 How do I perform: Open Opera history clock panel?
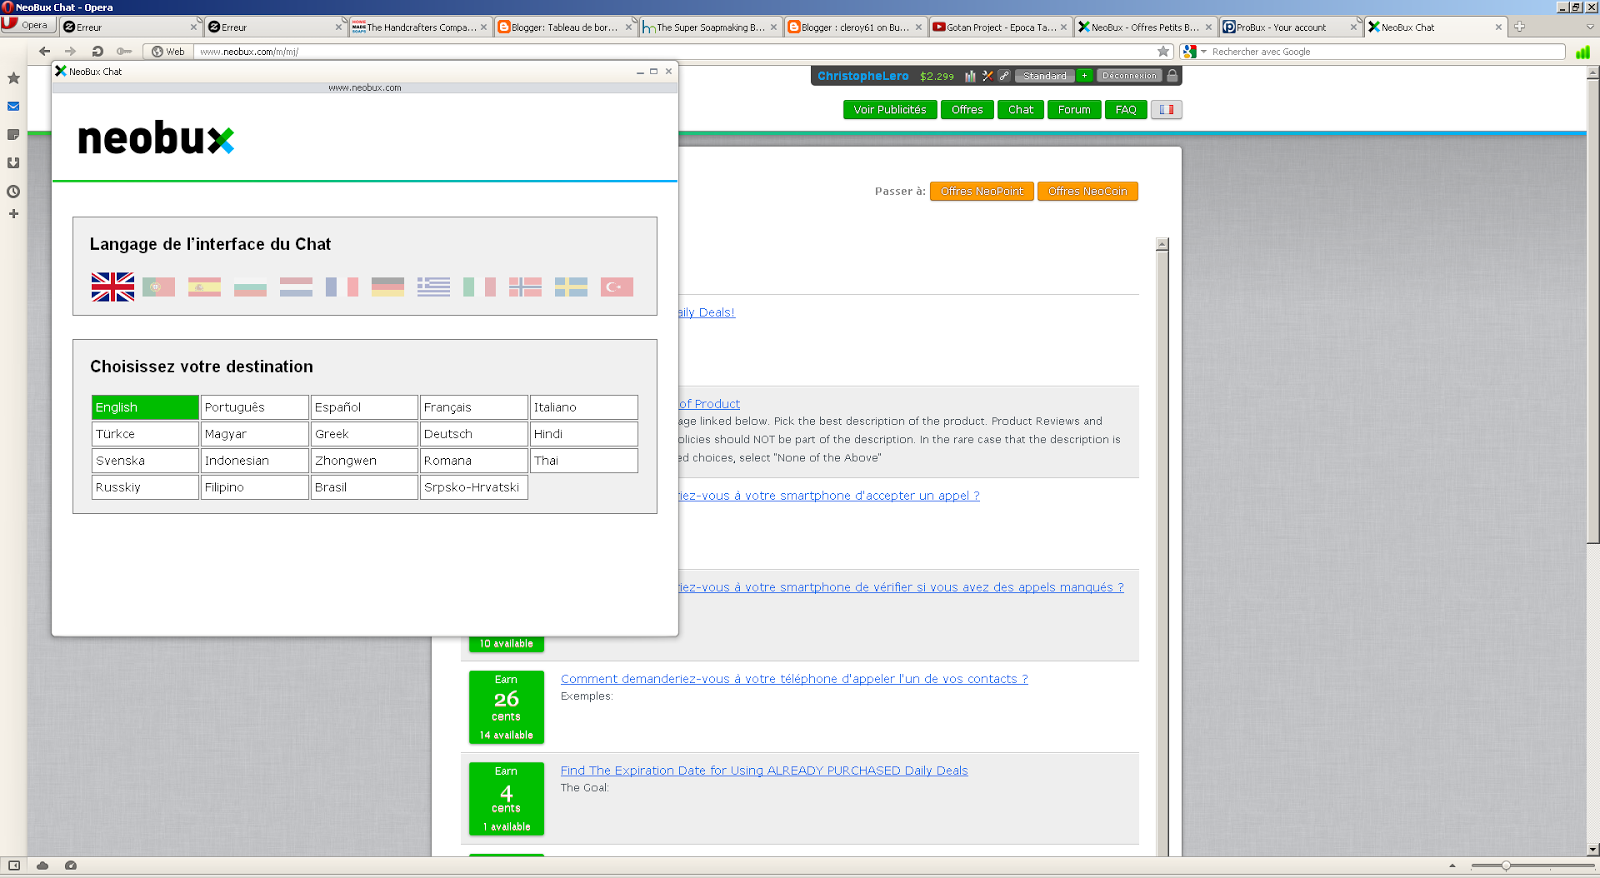click(14, 191)
